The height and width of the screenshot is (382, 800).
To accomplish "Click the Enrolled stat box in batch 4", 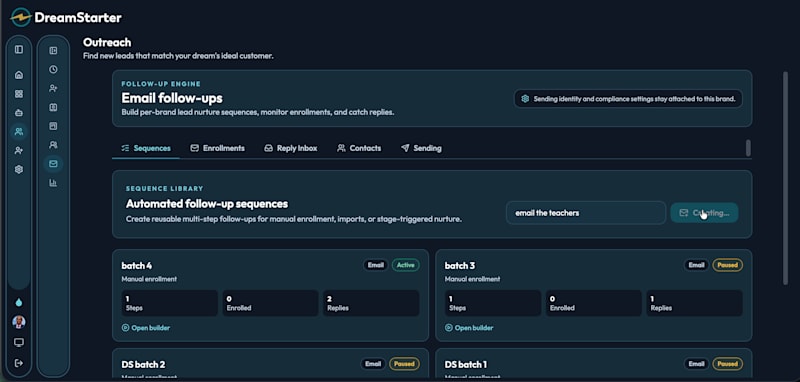I will coord(270,303).
